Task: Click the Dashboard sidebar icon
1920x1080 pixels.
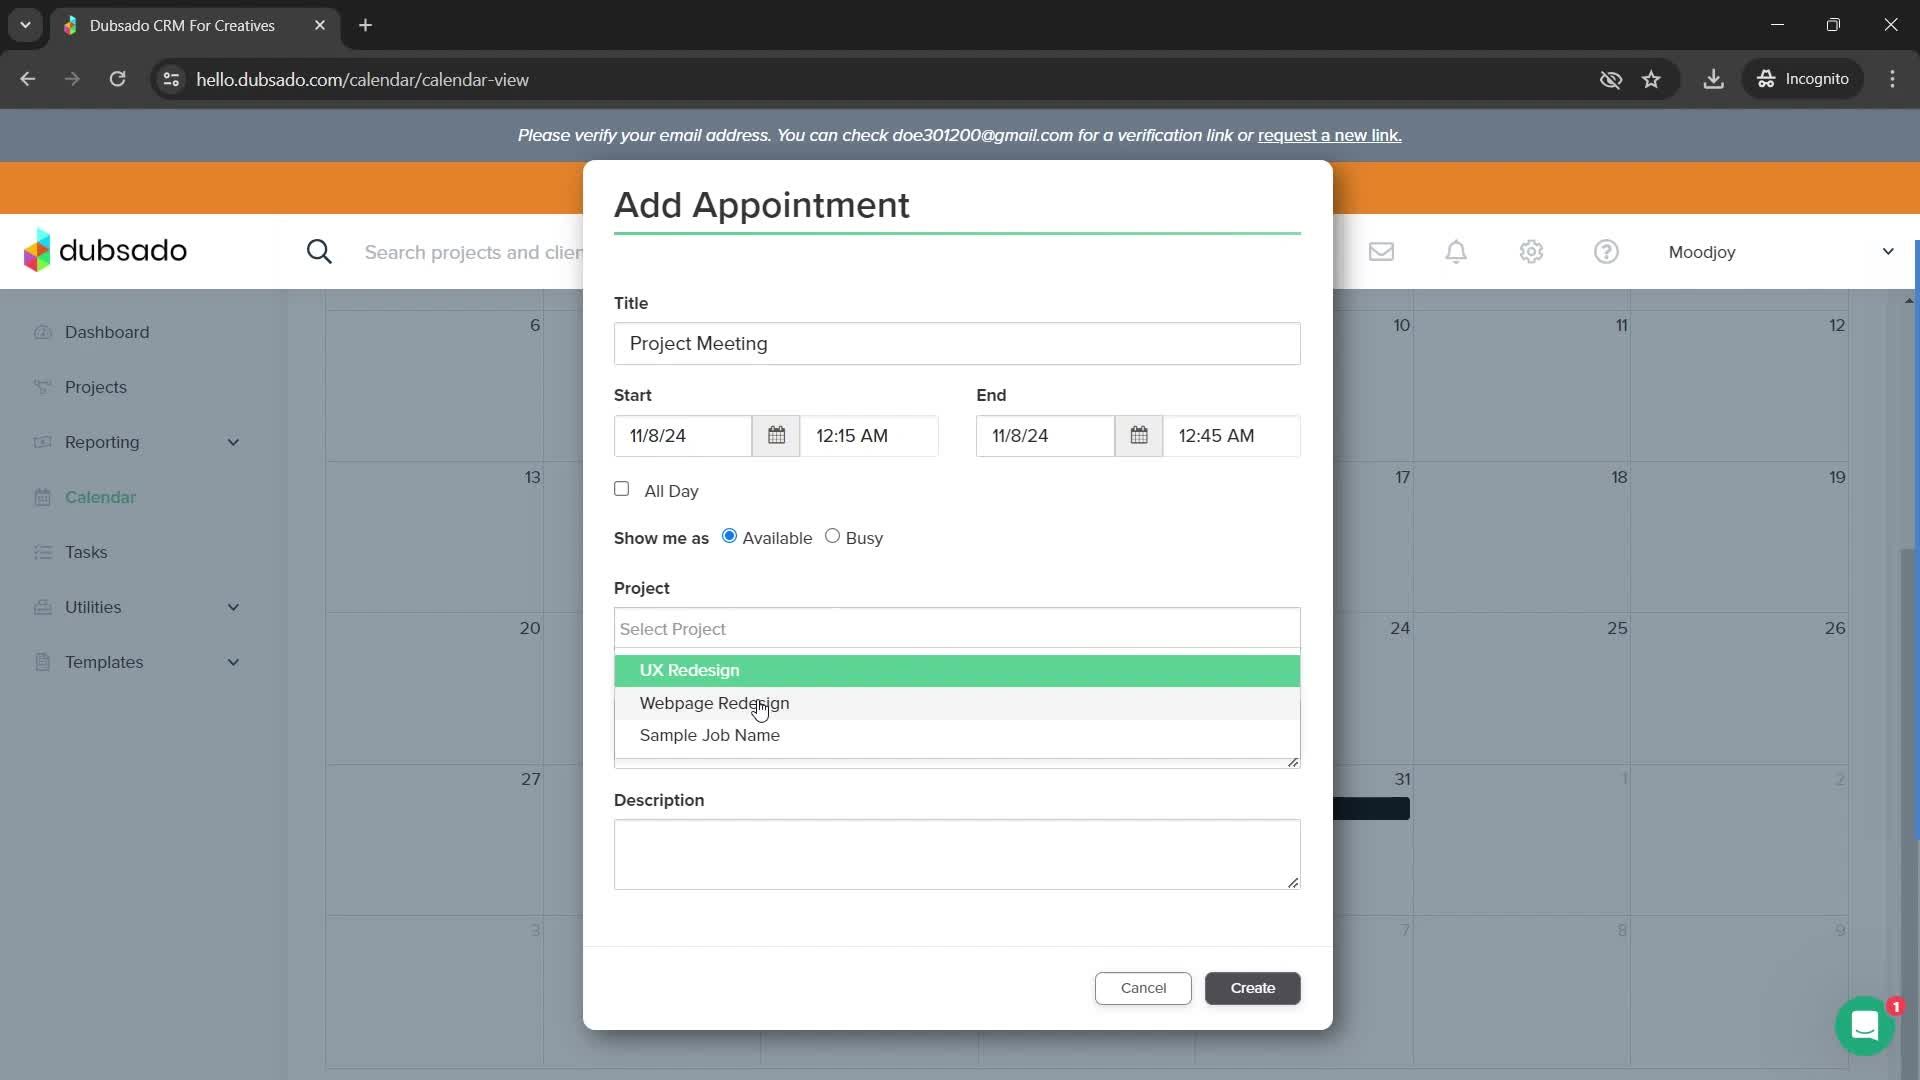Action: point(42,332)
